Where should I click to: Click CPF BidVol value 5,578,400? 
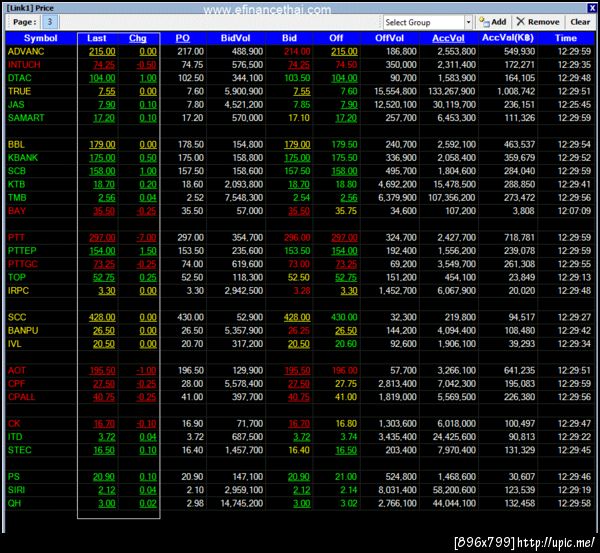244,384
